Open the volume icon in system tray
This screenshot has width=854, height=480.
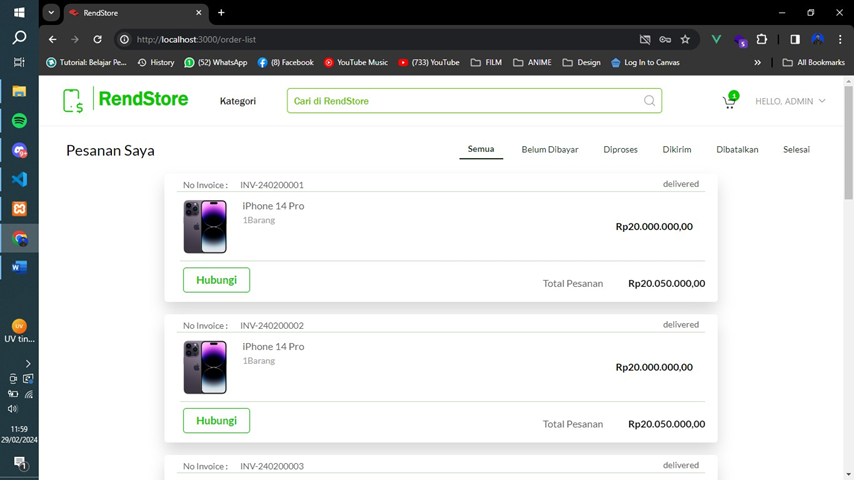point(13,409)
